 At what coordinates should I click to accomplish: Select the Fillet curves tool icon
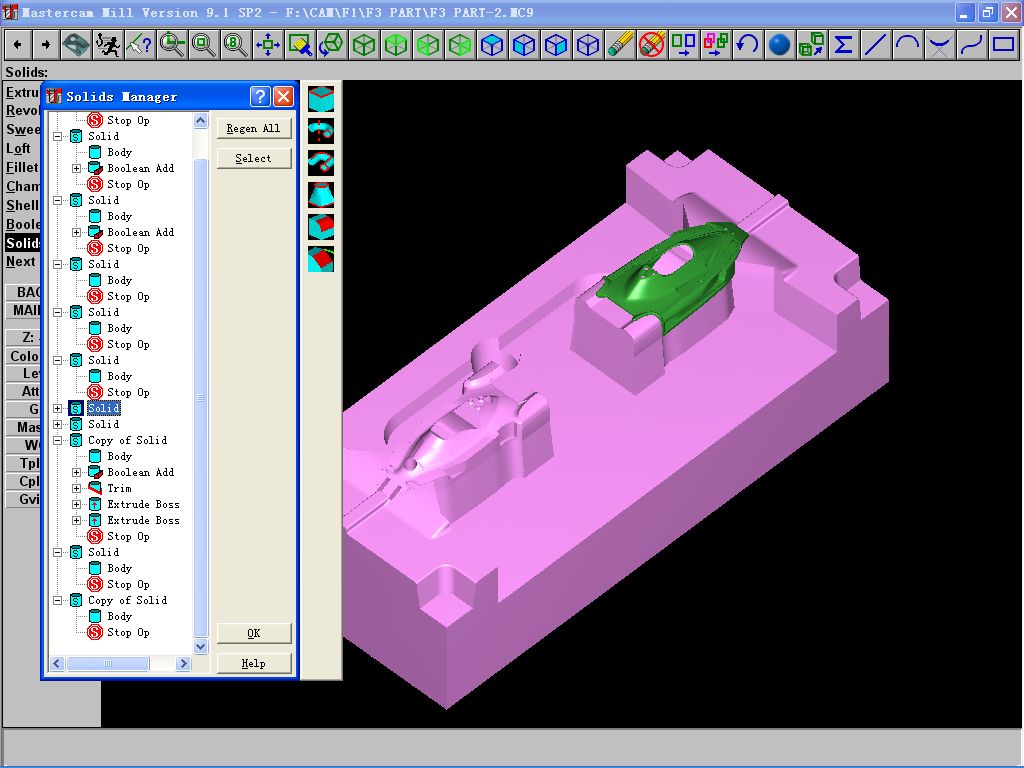pos(940,44)
